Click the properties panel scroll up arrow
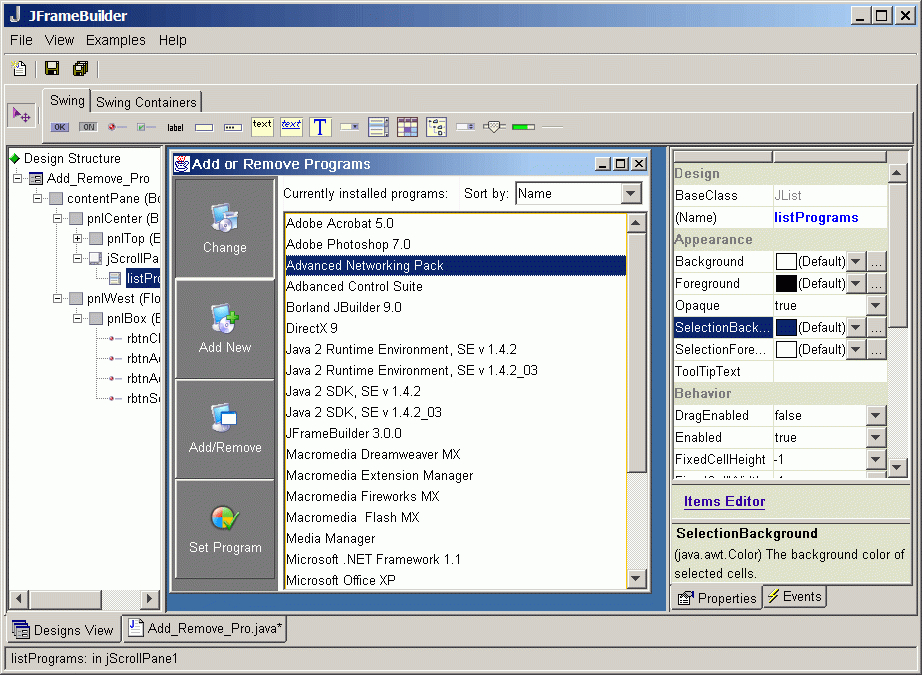This screenshot has height=675, width=922. (897, 173)
